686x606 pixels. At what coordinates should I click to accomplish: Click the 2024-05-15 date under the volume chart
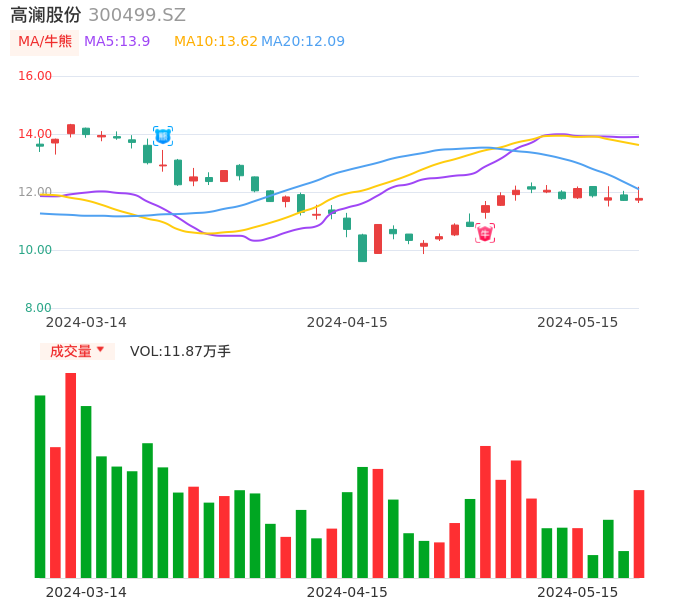[578, 592]
